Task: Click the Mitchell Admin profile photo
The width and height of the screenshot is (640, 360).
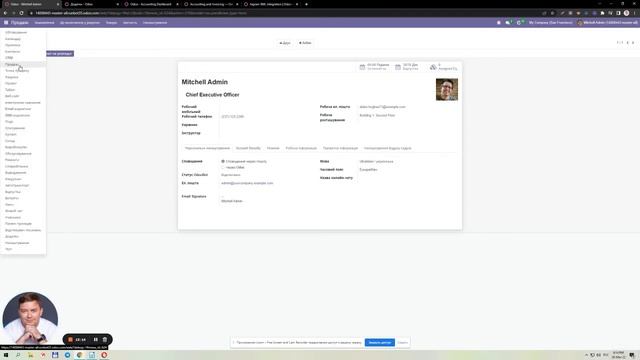Action: click(447, 89)
